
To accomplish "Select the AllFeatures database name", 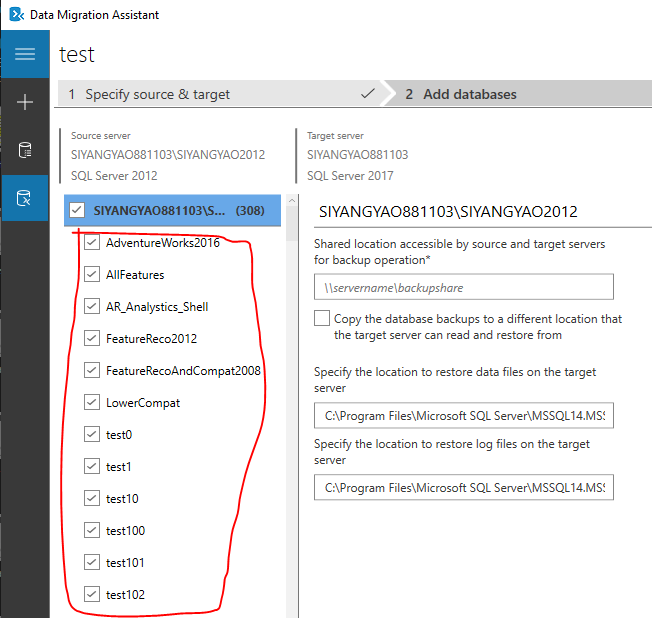I will 135,274.
